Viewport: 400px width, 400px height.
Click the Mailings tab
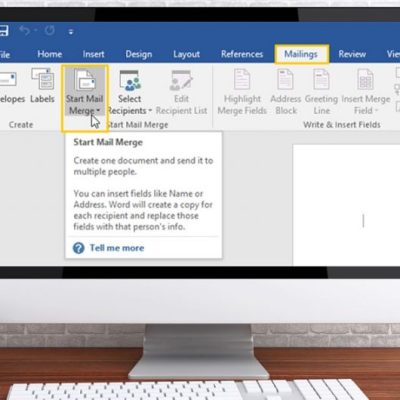point(301,54)
